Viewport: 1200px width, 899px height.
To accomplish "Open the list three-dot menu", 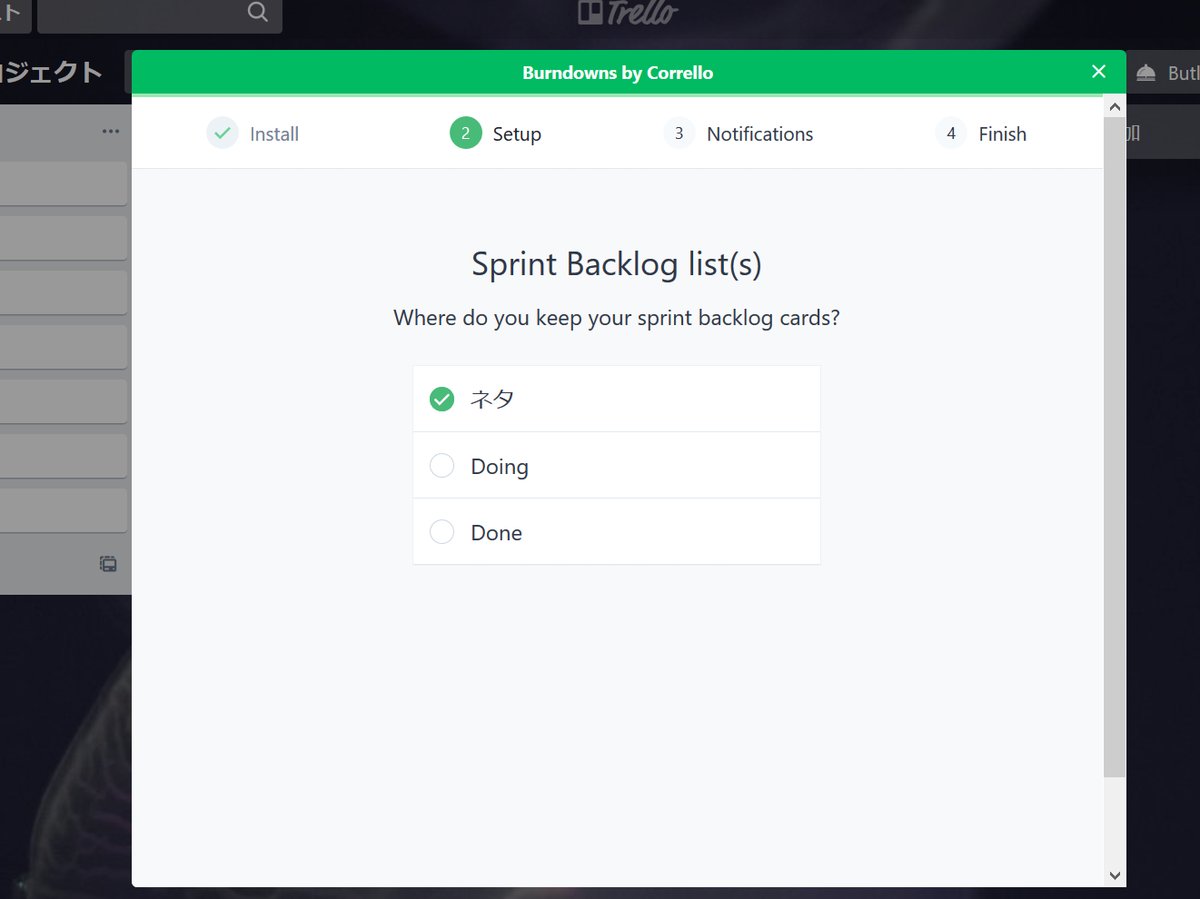I will tap(111, 132).
